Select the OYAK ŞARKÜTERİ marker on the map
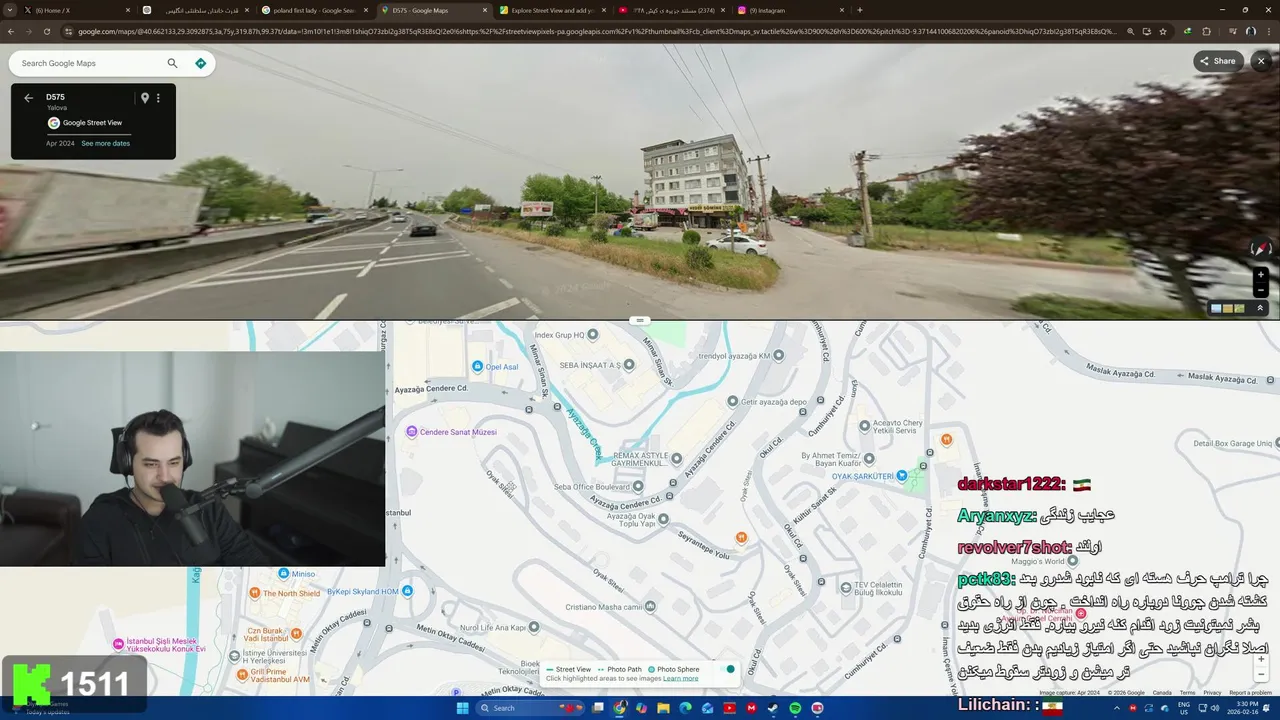 pos(902,475)
